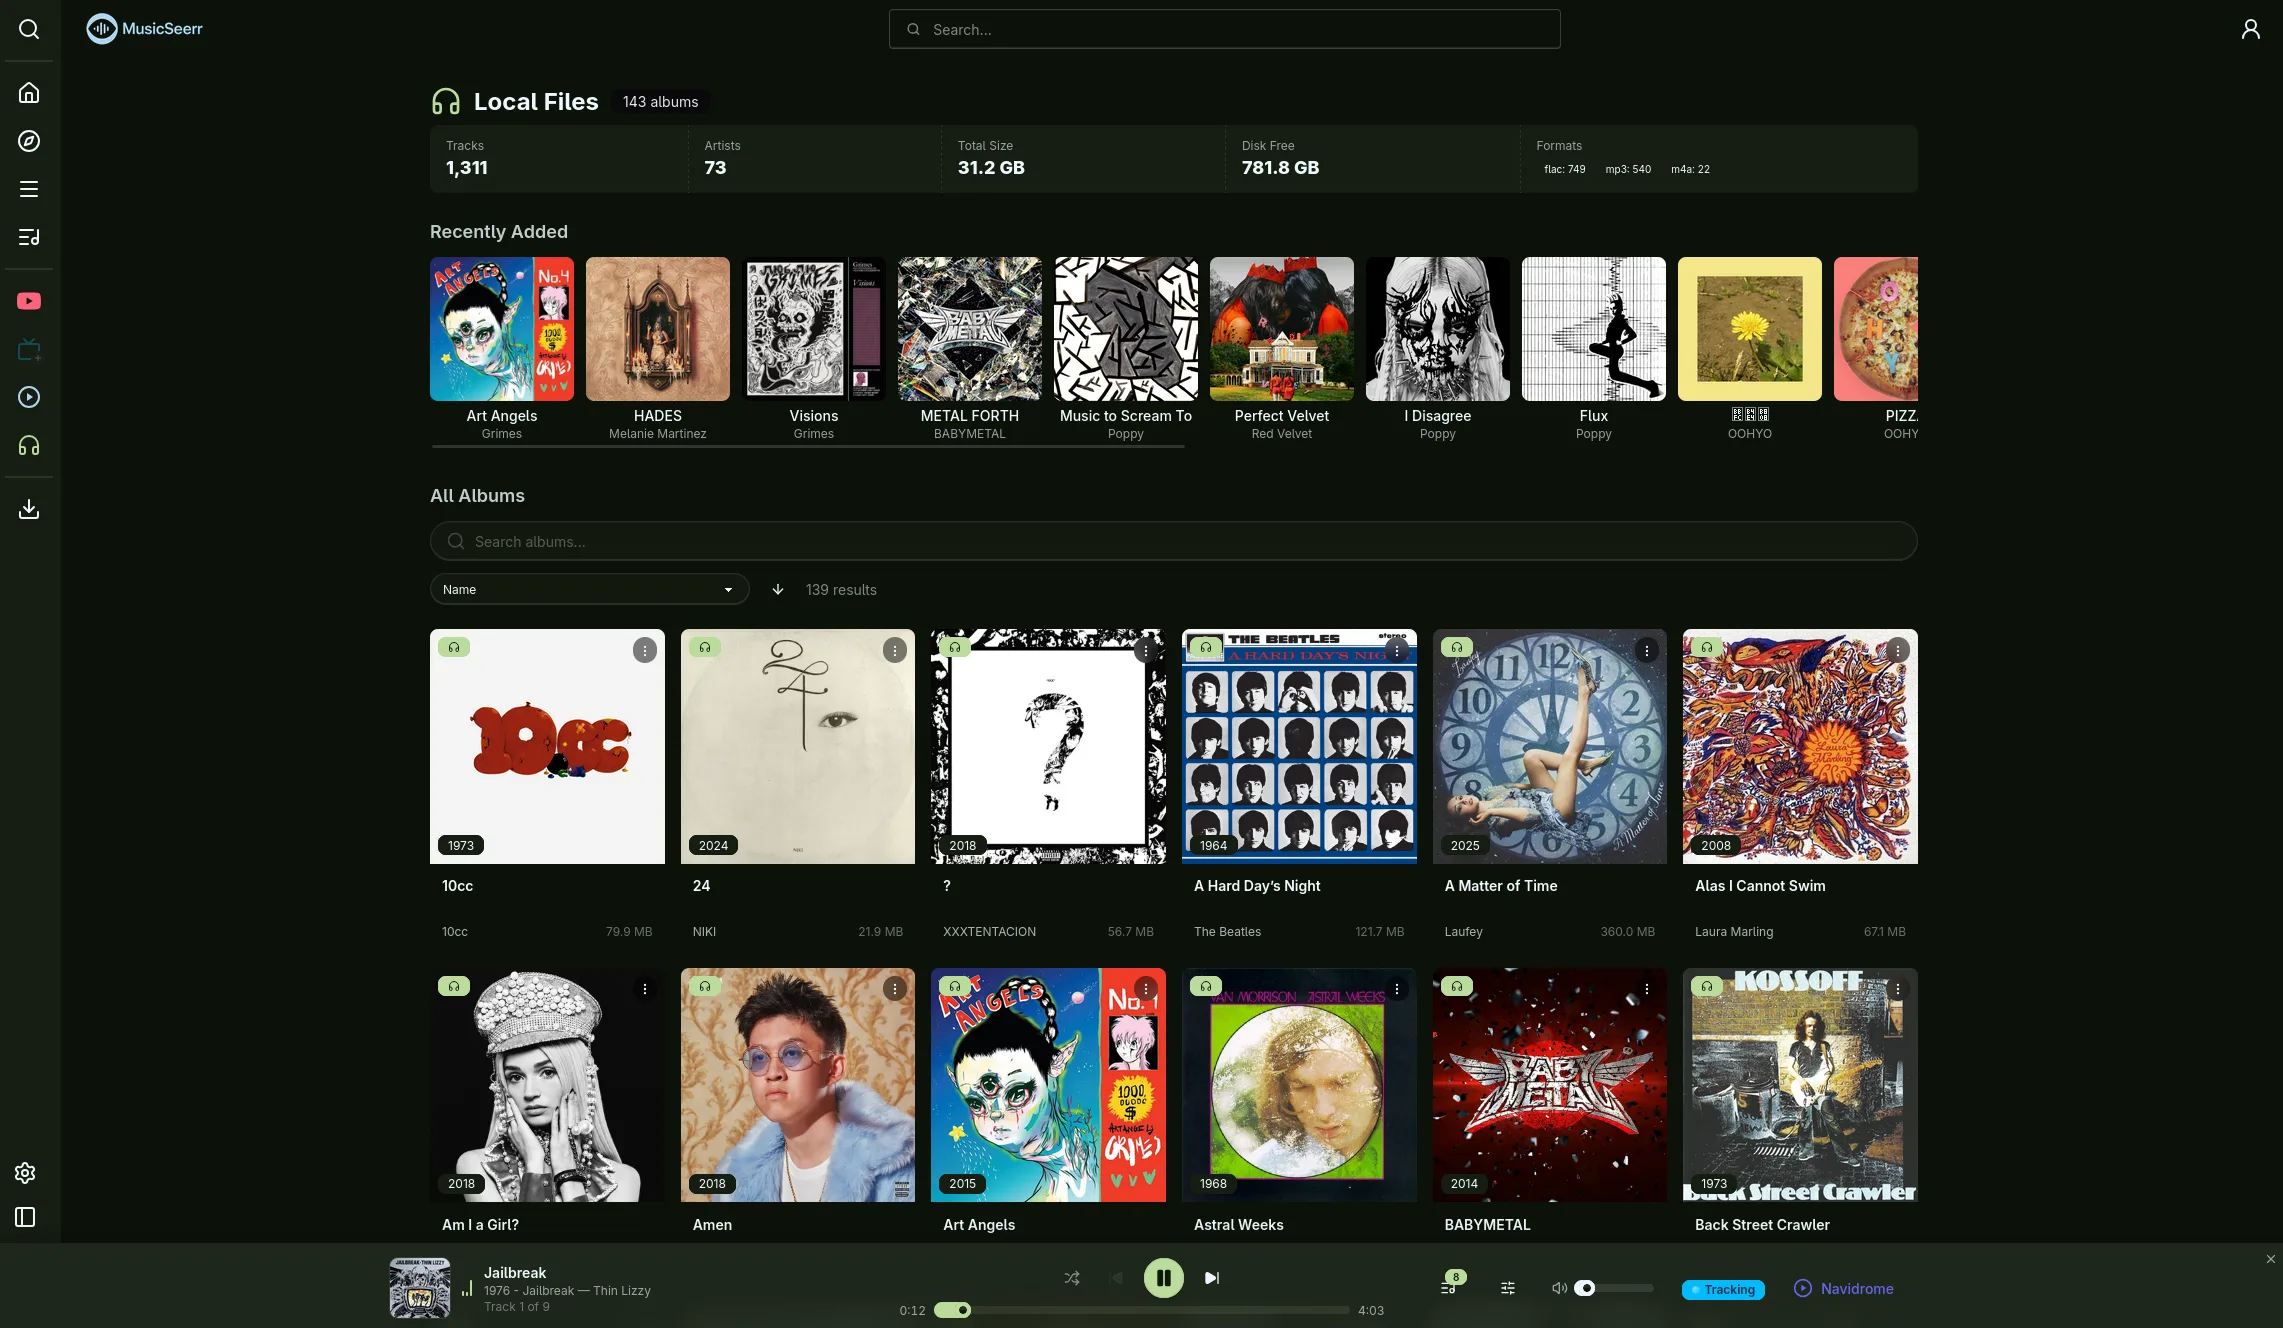Mute the volume with the speaker icon
2283x1328 pixels.
point(1559,1288)
